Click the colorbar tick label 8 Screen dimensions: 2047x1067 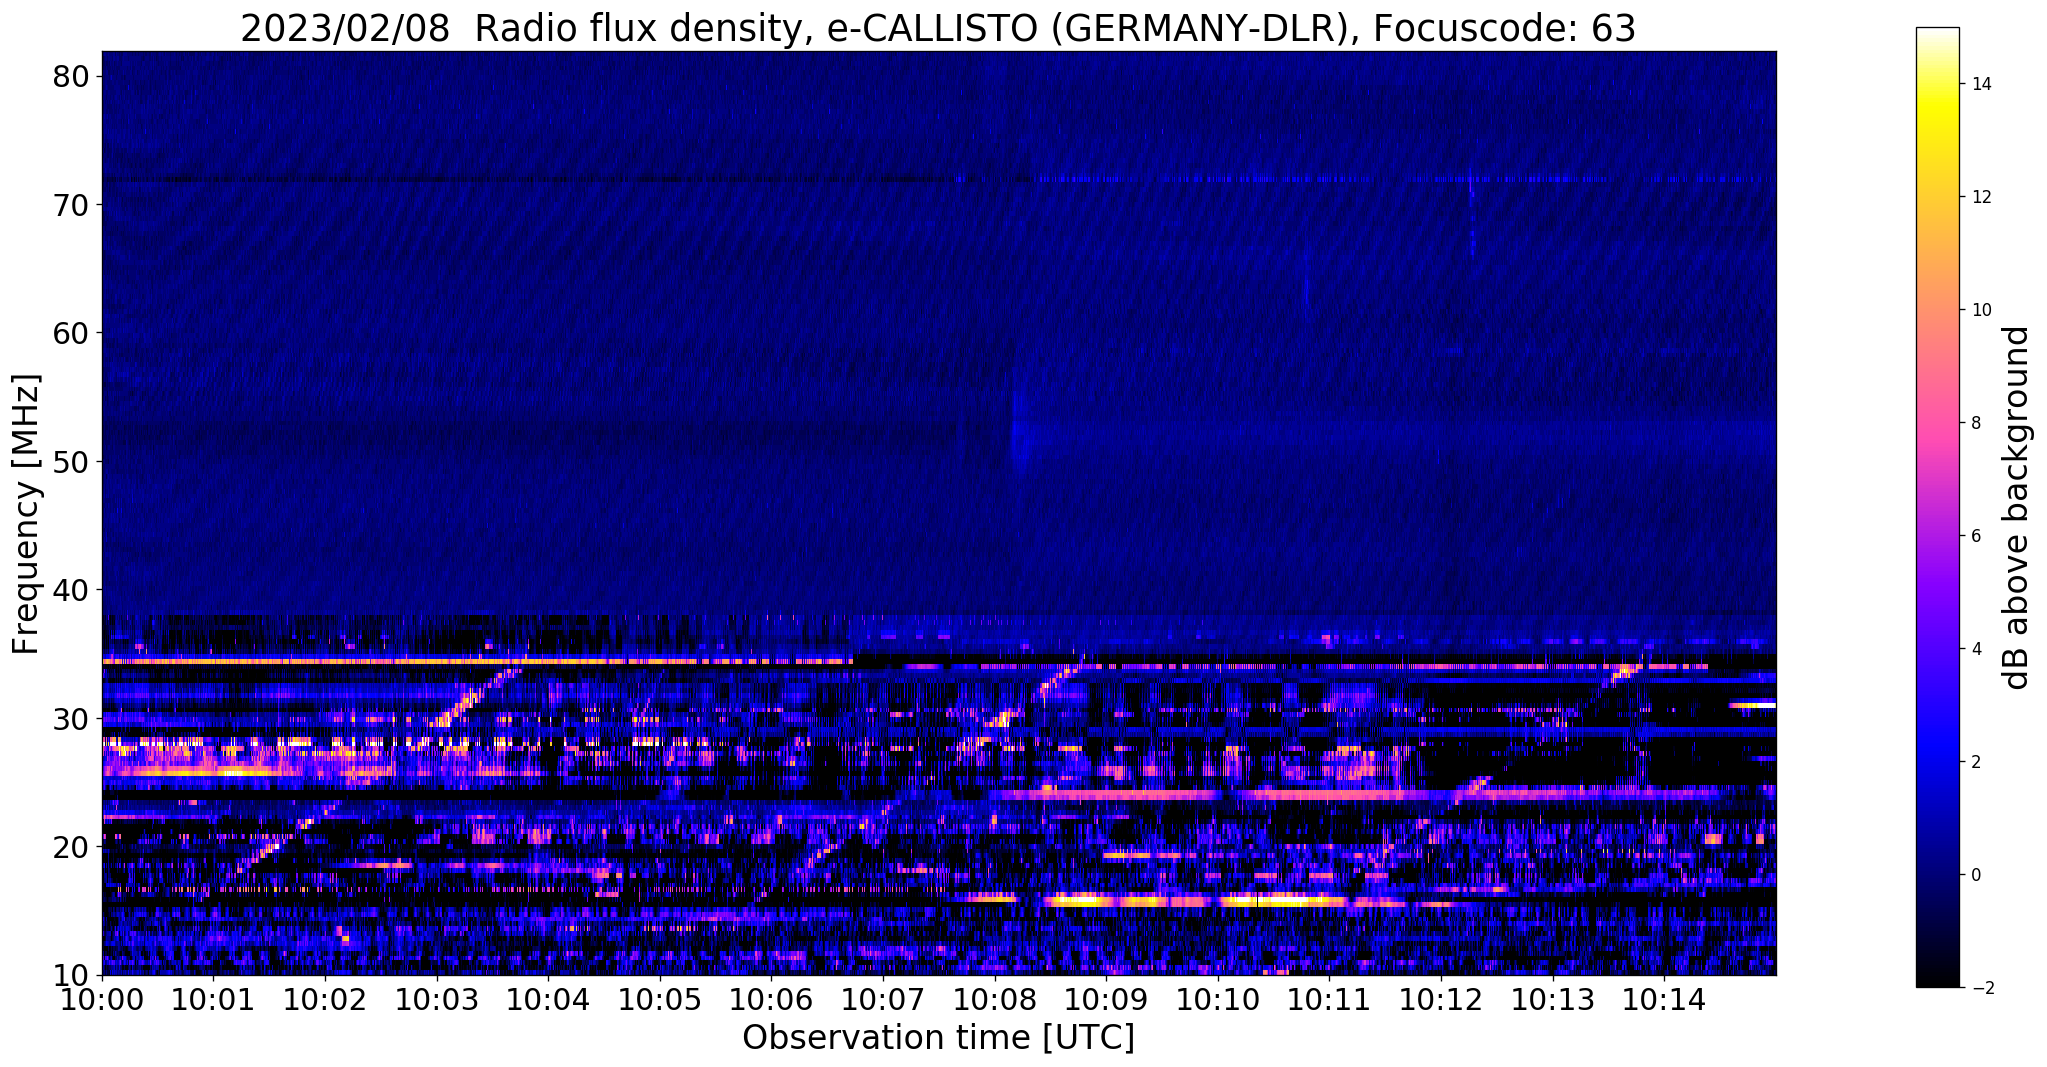point(1976,423)
